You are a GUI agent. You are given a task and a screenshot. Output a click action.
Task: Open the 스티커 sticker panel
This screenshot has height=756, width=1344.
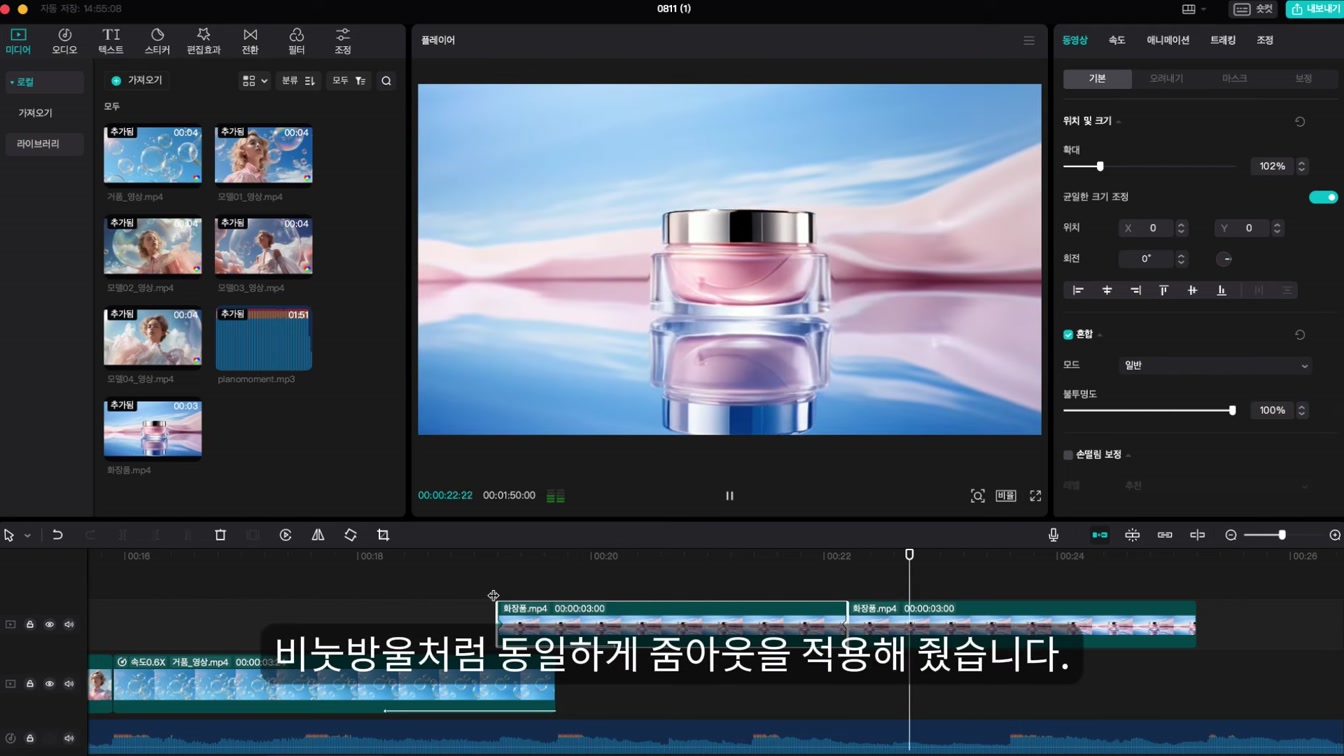(157, 41)
